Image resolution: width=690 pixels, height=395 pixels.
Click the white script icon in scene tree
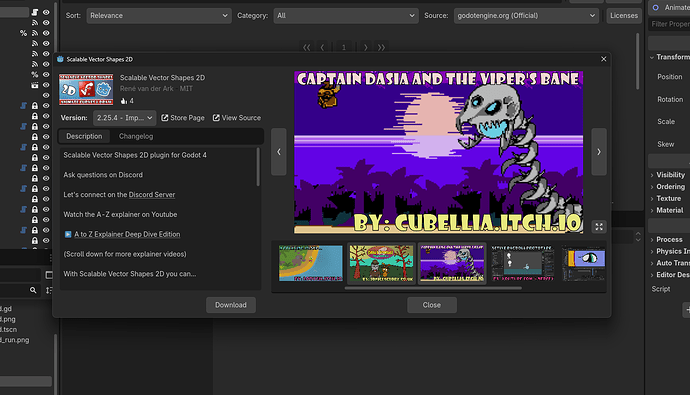[35, 12]
